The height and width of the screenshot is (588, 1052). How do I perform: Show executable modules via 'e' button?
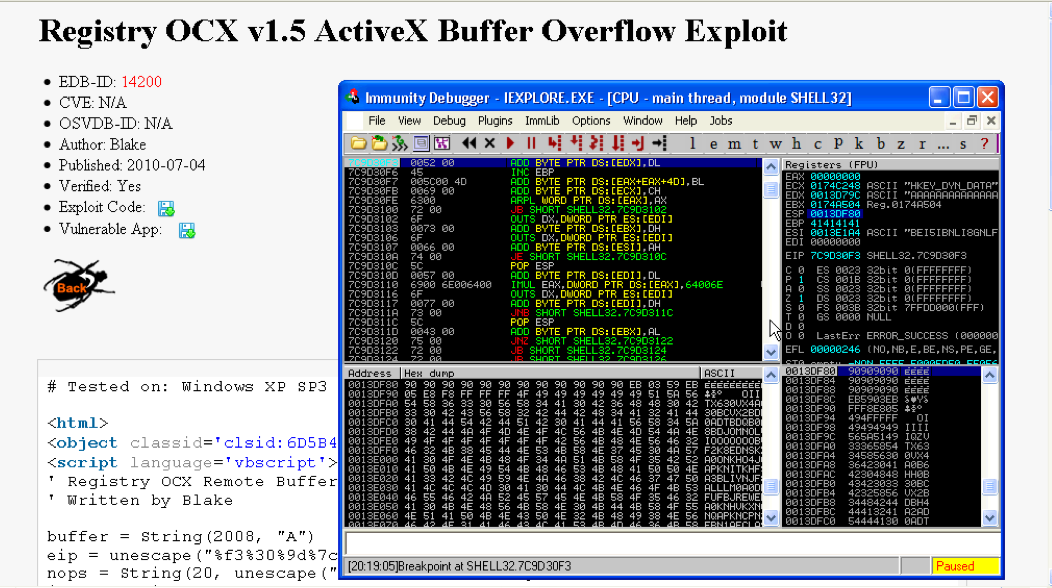point(713,143)
